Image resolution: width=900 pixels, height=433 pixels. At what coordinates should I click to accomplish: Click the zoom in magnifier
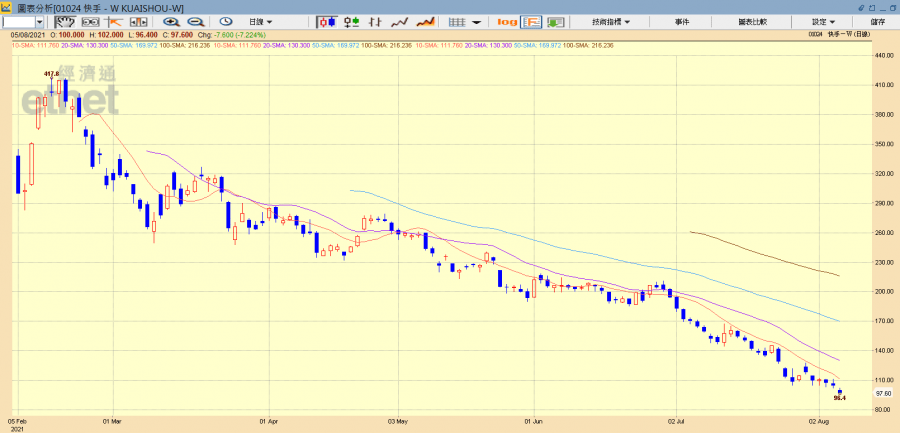172,21
